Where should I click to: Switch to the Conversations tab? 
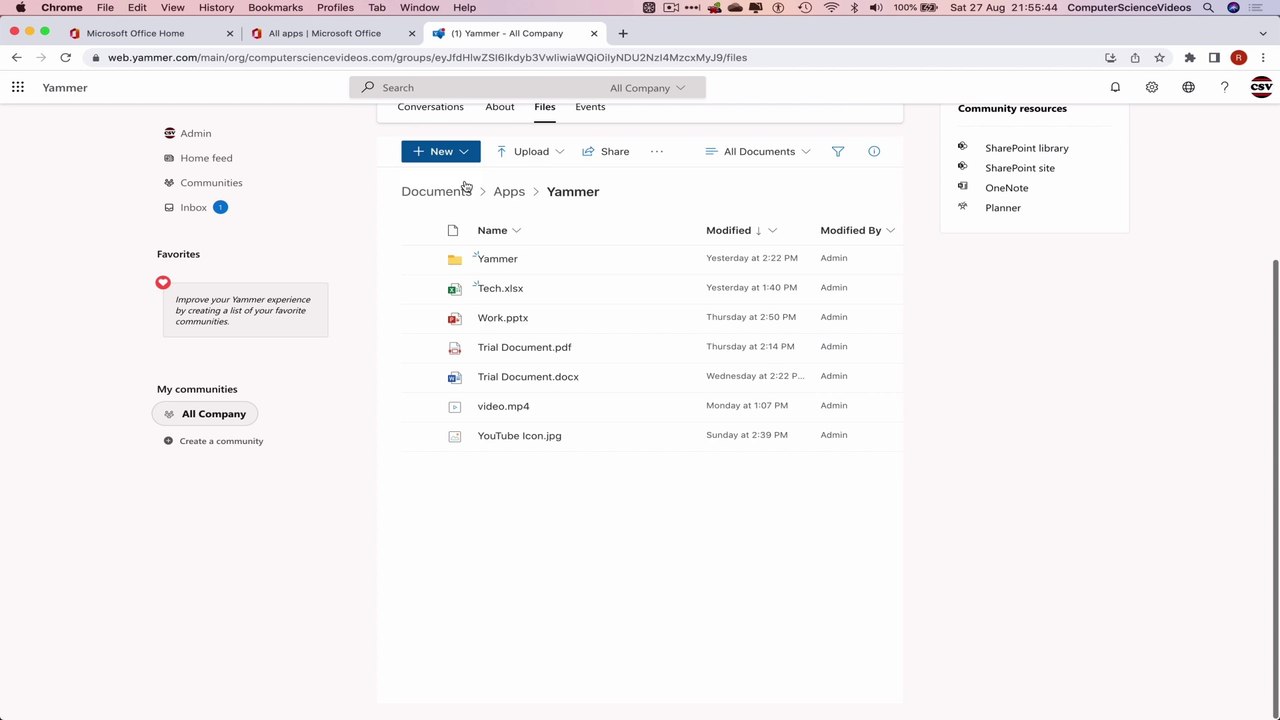(430, 107)
